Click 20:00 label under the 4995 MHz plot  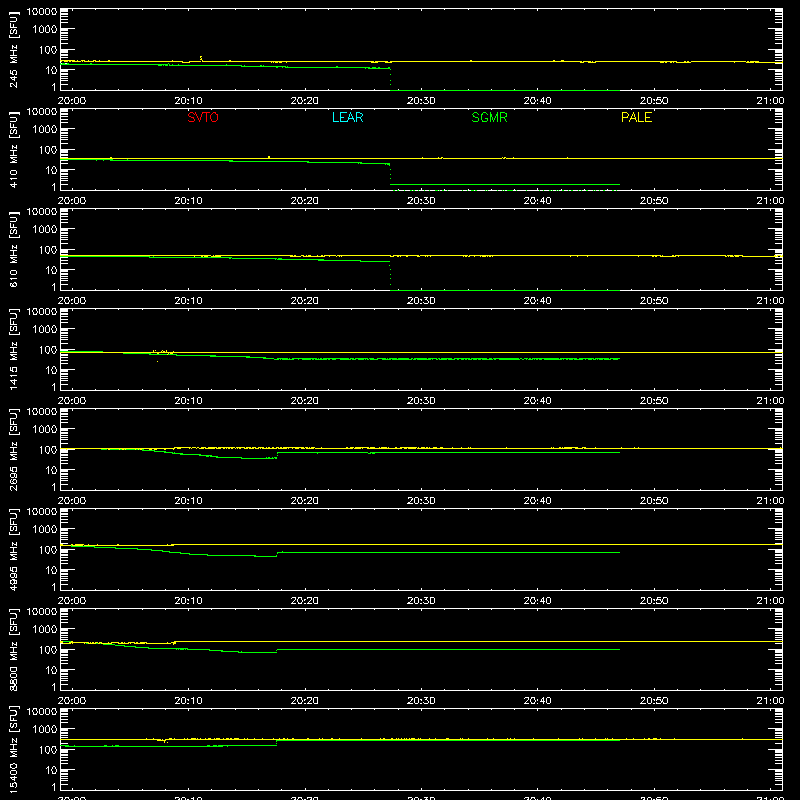pos(72,601)
